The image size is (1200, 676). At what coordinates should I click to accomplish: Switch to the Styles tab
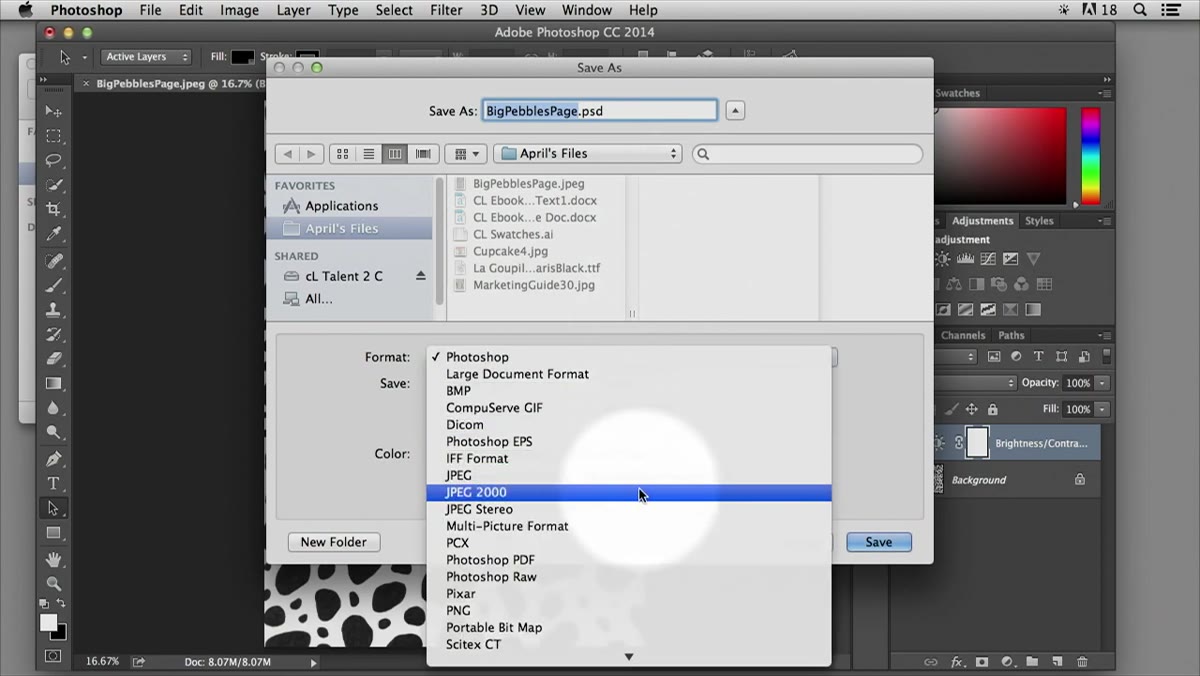tap(1039, 221)
